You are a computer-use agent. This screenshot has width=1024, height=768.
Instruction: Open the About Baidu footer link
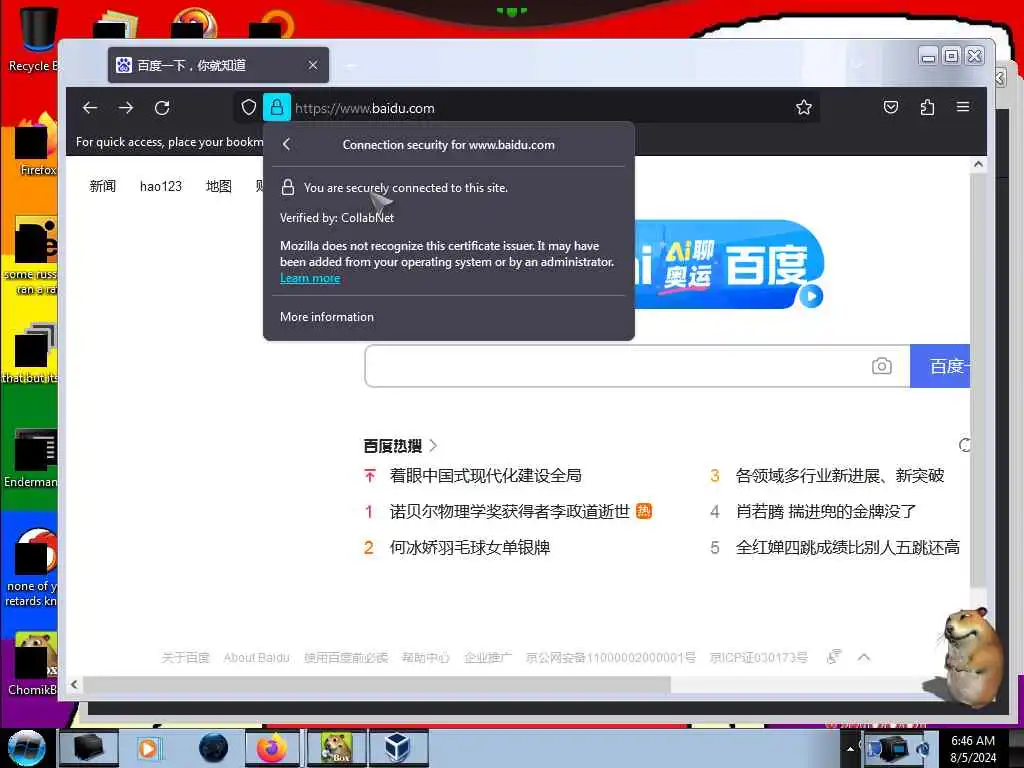[x=257, y=658]
